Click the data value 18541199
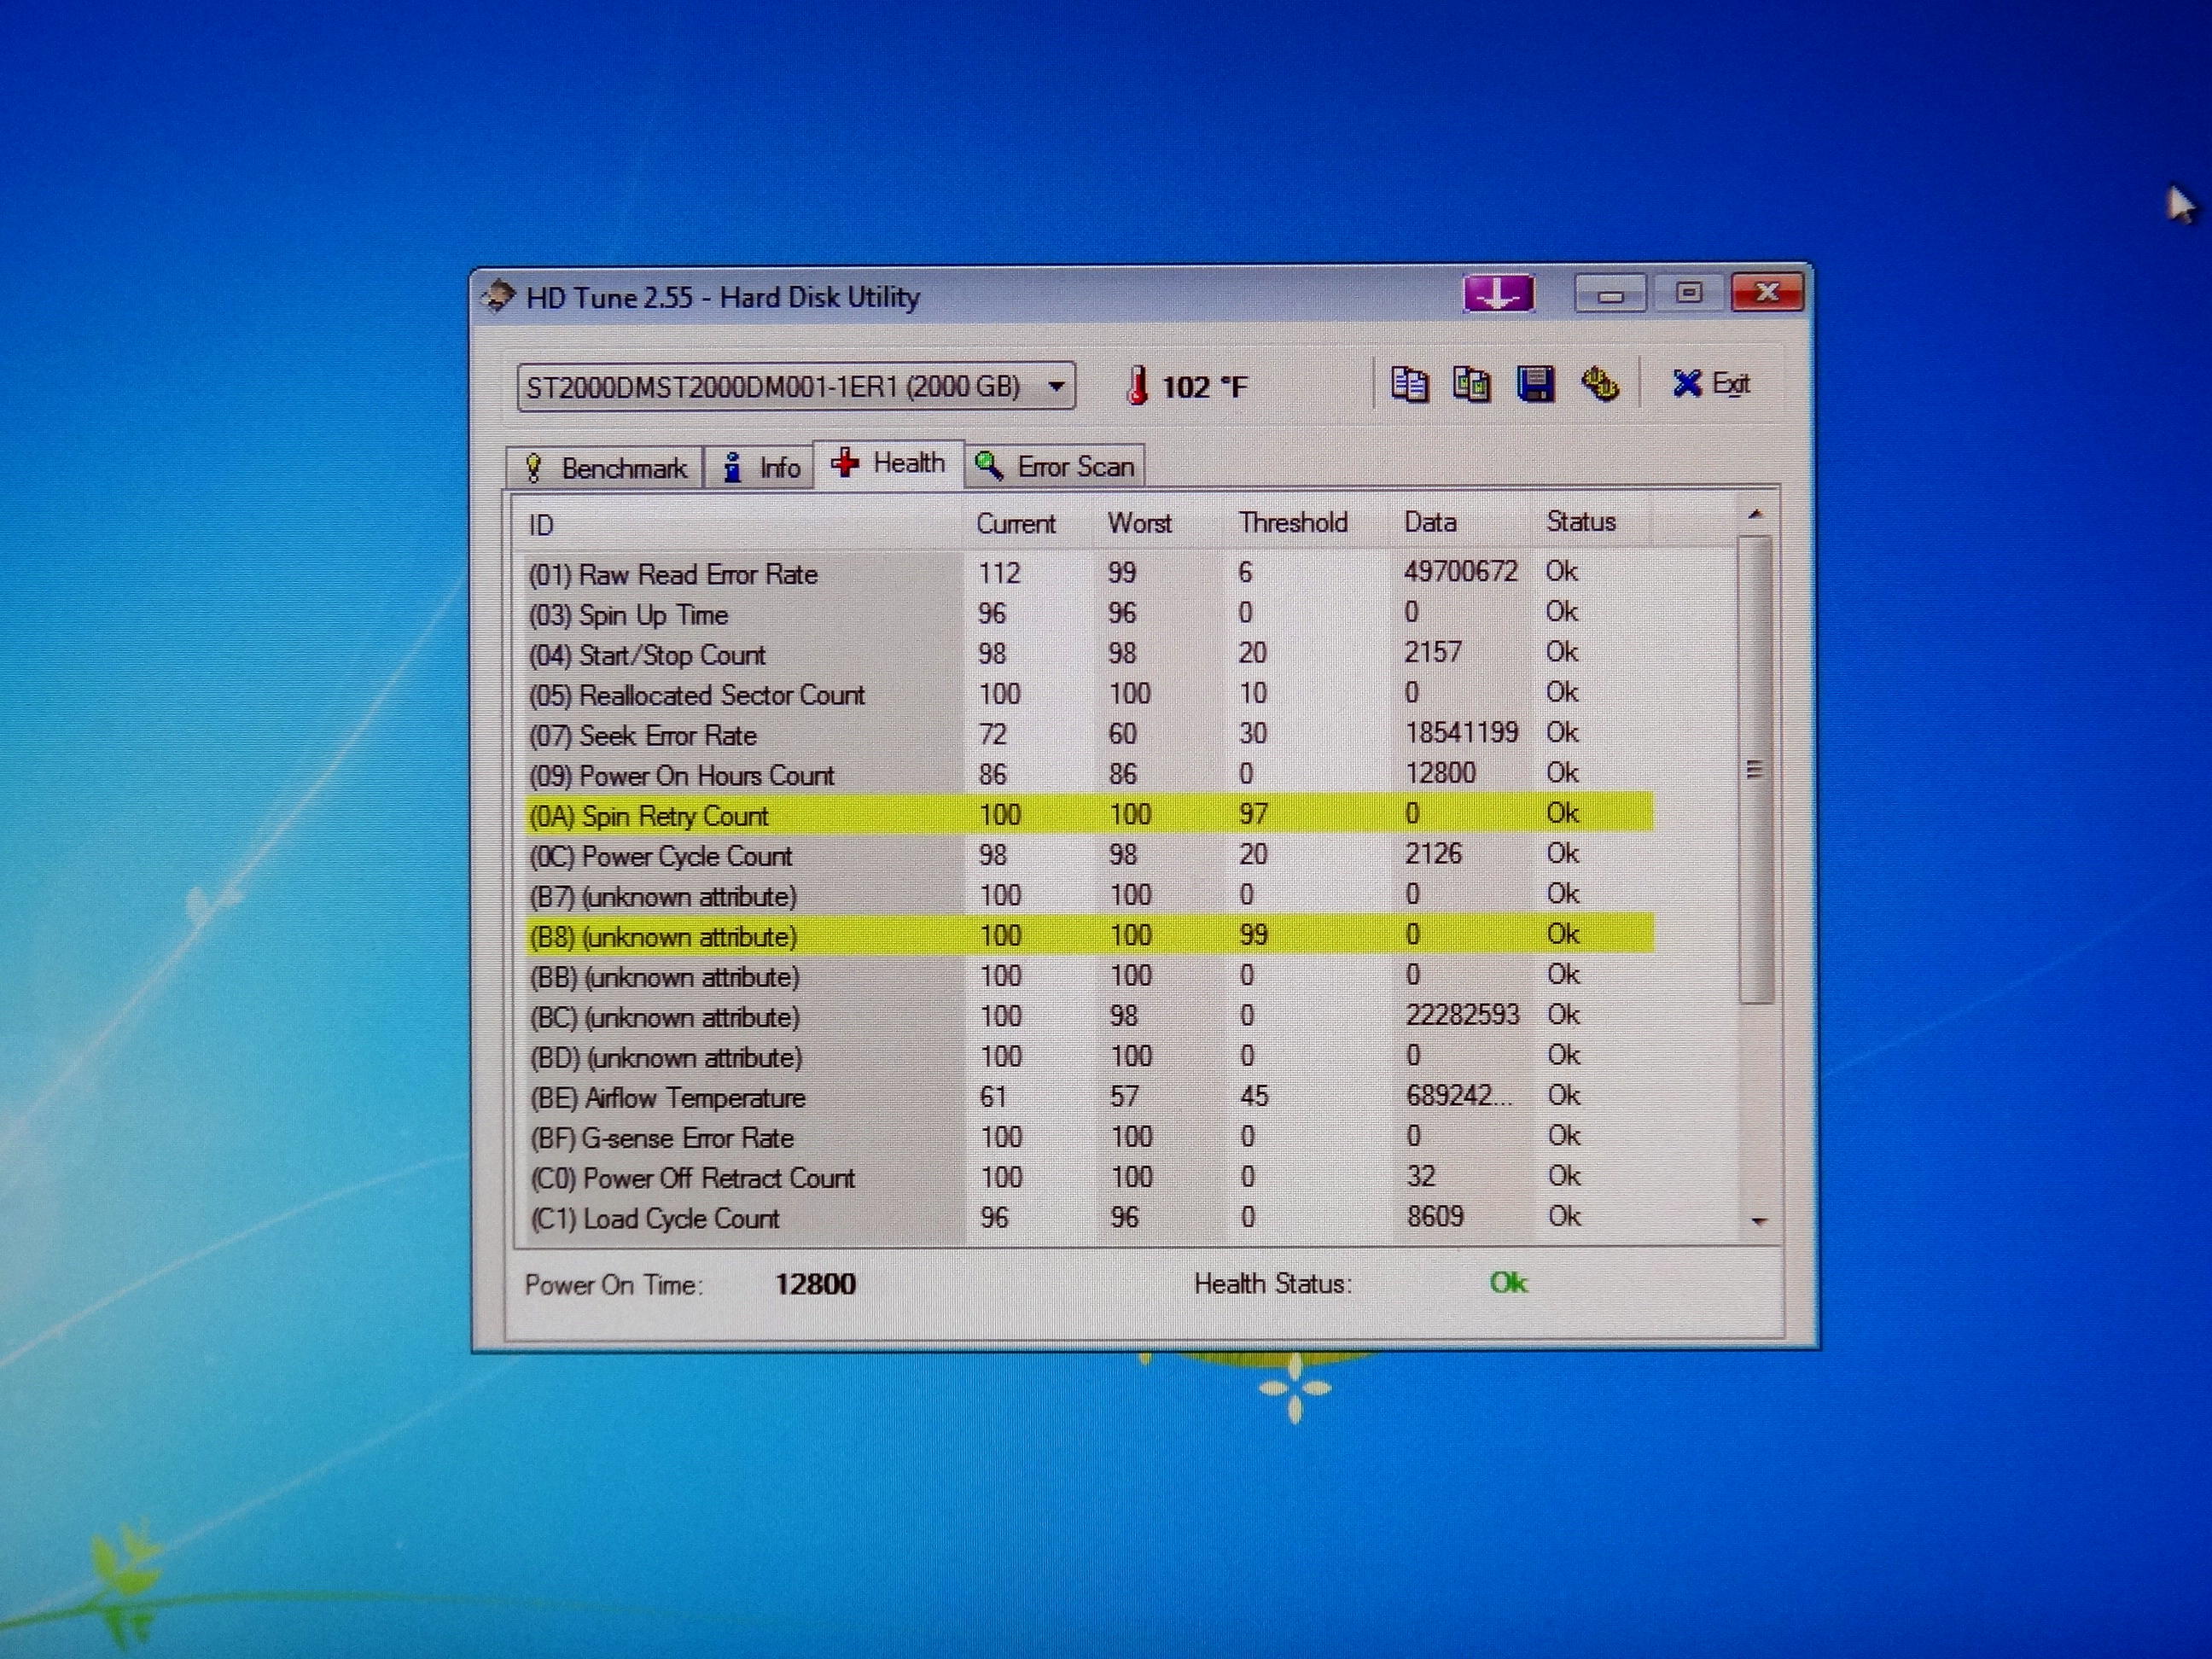This screenshot has width=2212, height=1659. coord(1461,733)
